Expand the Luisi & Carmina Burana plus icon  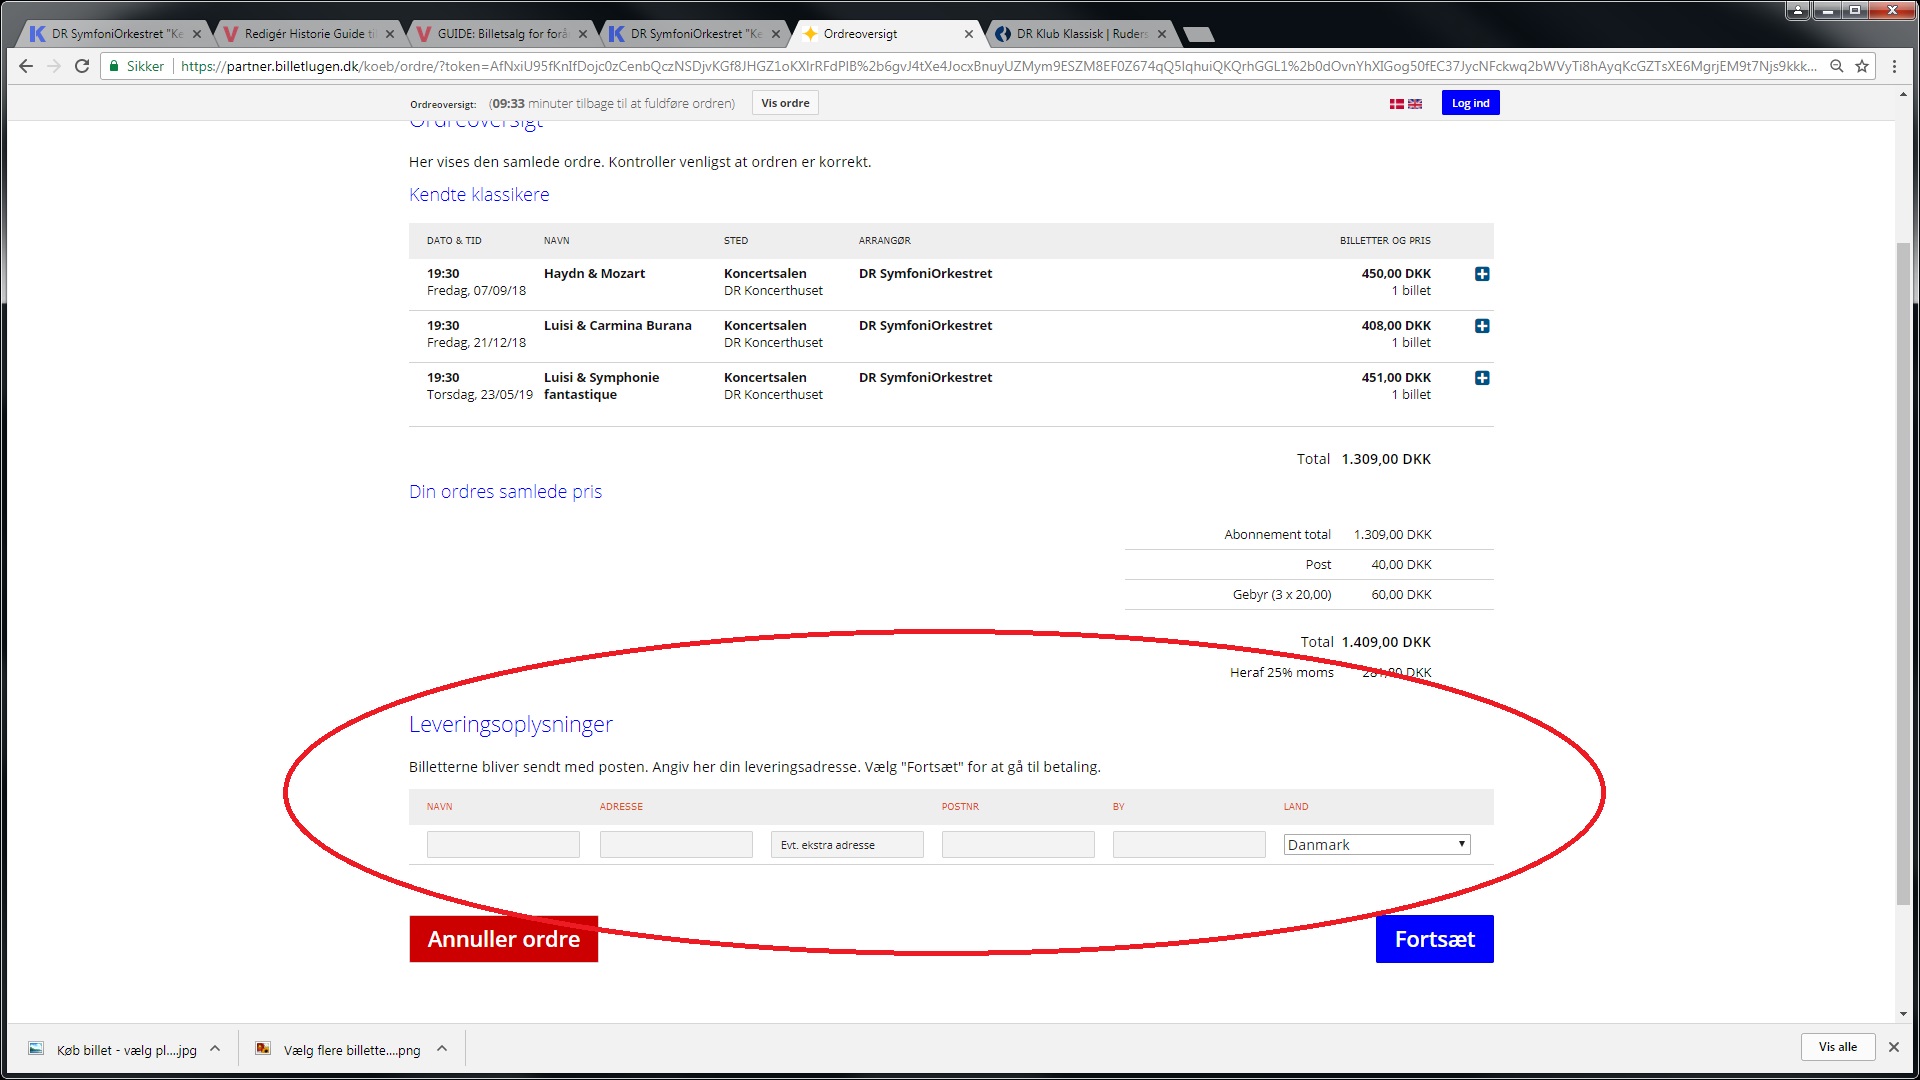[1482, 326]
